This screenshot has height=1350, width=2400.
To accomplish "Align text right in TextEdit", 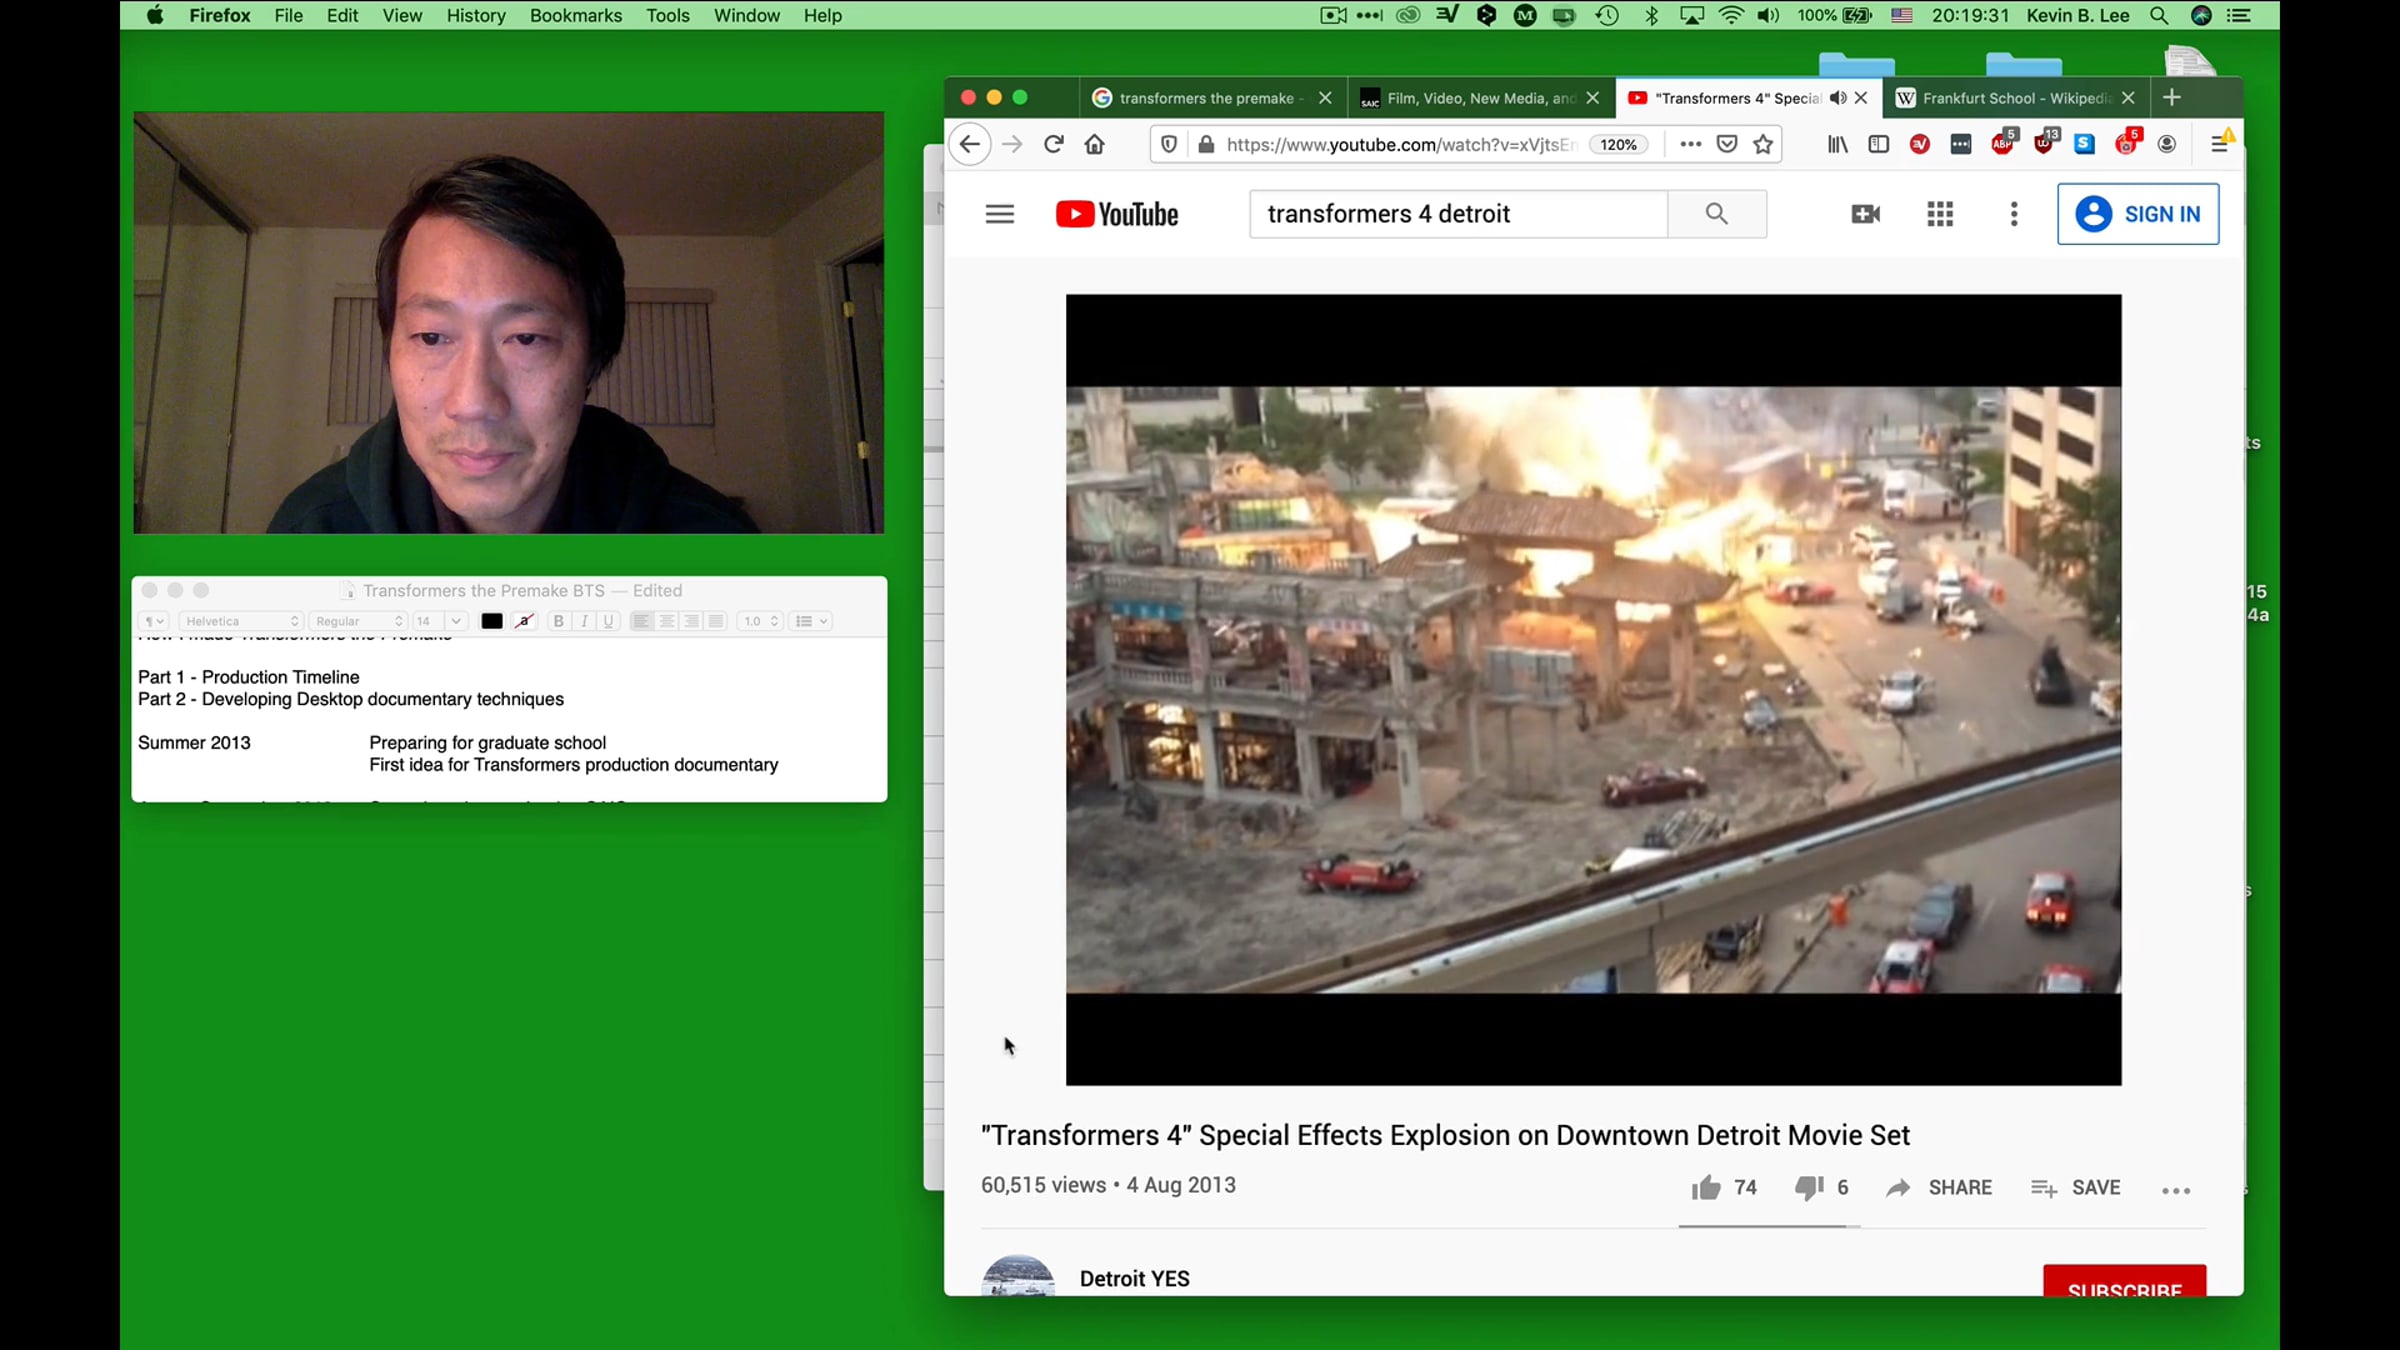I will [x=691, y=621].
